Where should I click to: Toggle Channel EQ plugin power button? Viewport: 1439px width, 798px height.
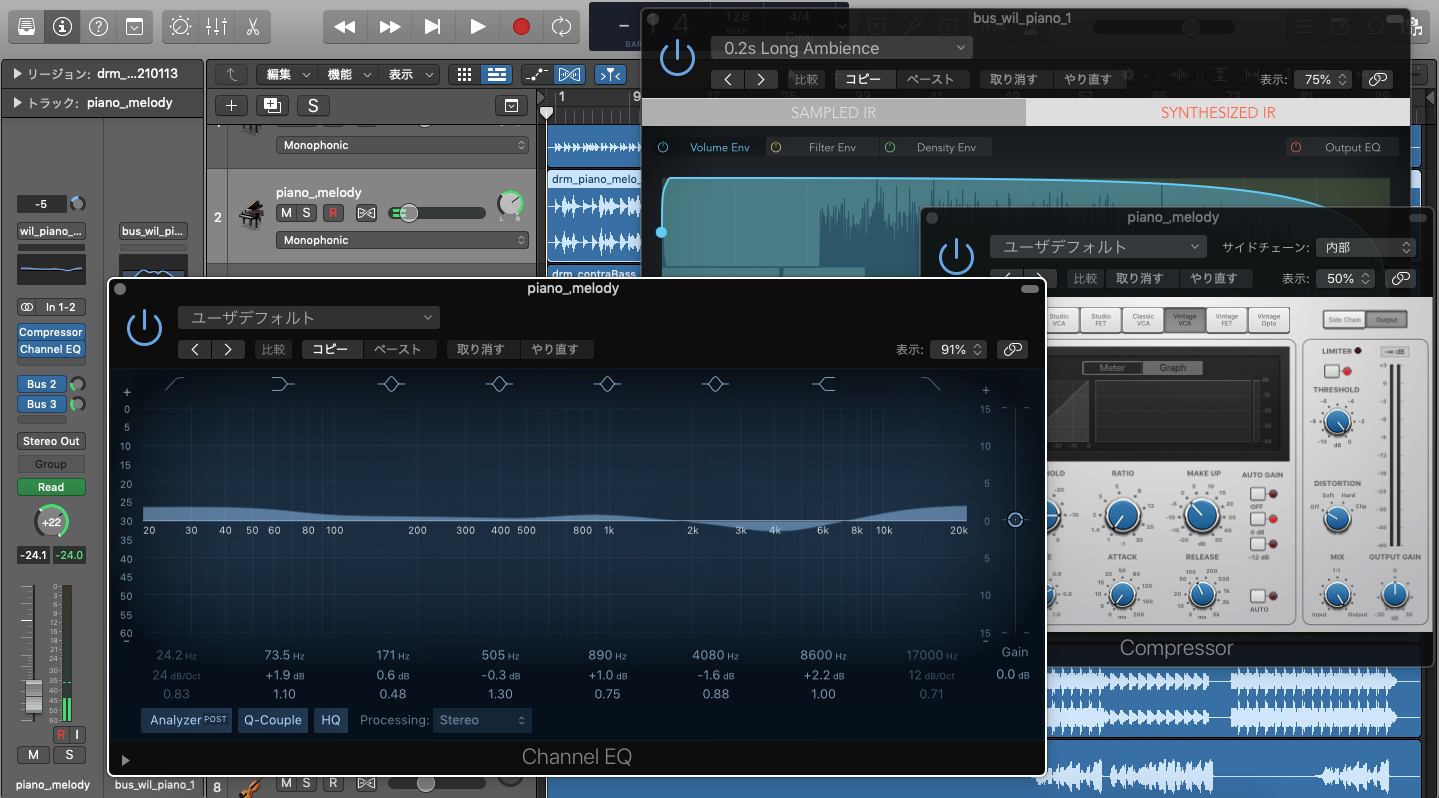[145, 327]
